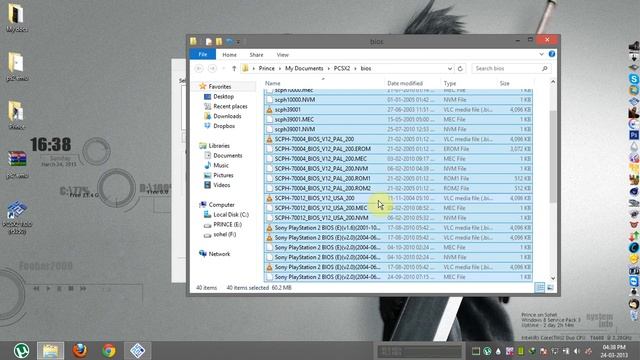Open the File ribbon tab
The image size is (640, 360).
coord(202,54)
